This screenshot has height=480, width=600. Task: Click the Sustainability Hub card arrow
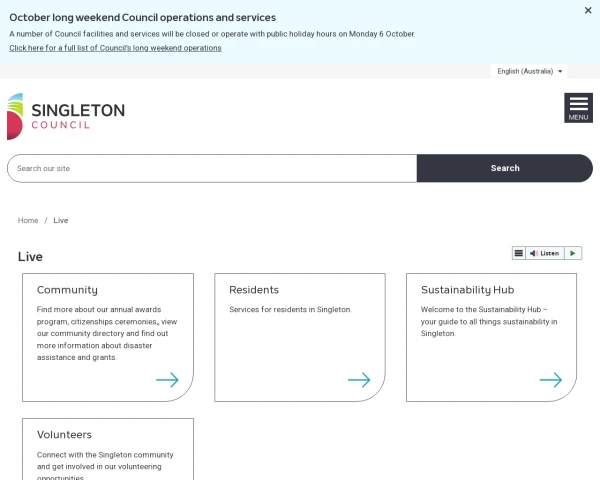(x=551, y=380)
